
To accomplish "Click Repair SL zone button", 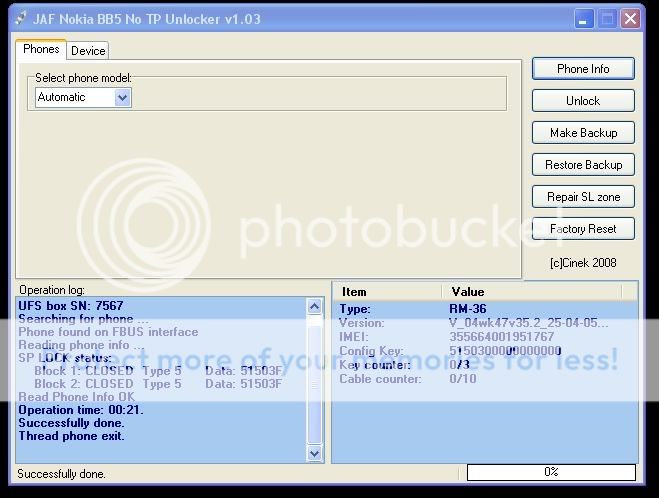I will click(583, 197).
